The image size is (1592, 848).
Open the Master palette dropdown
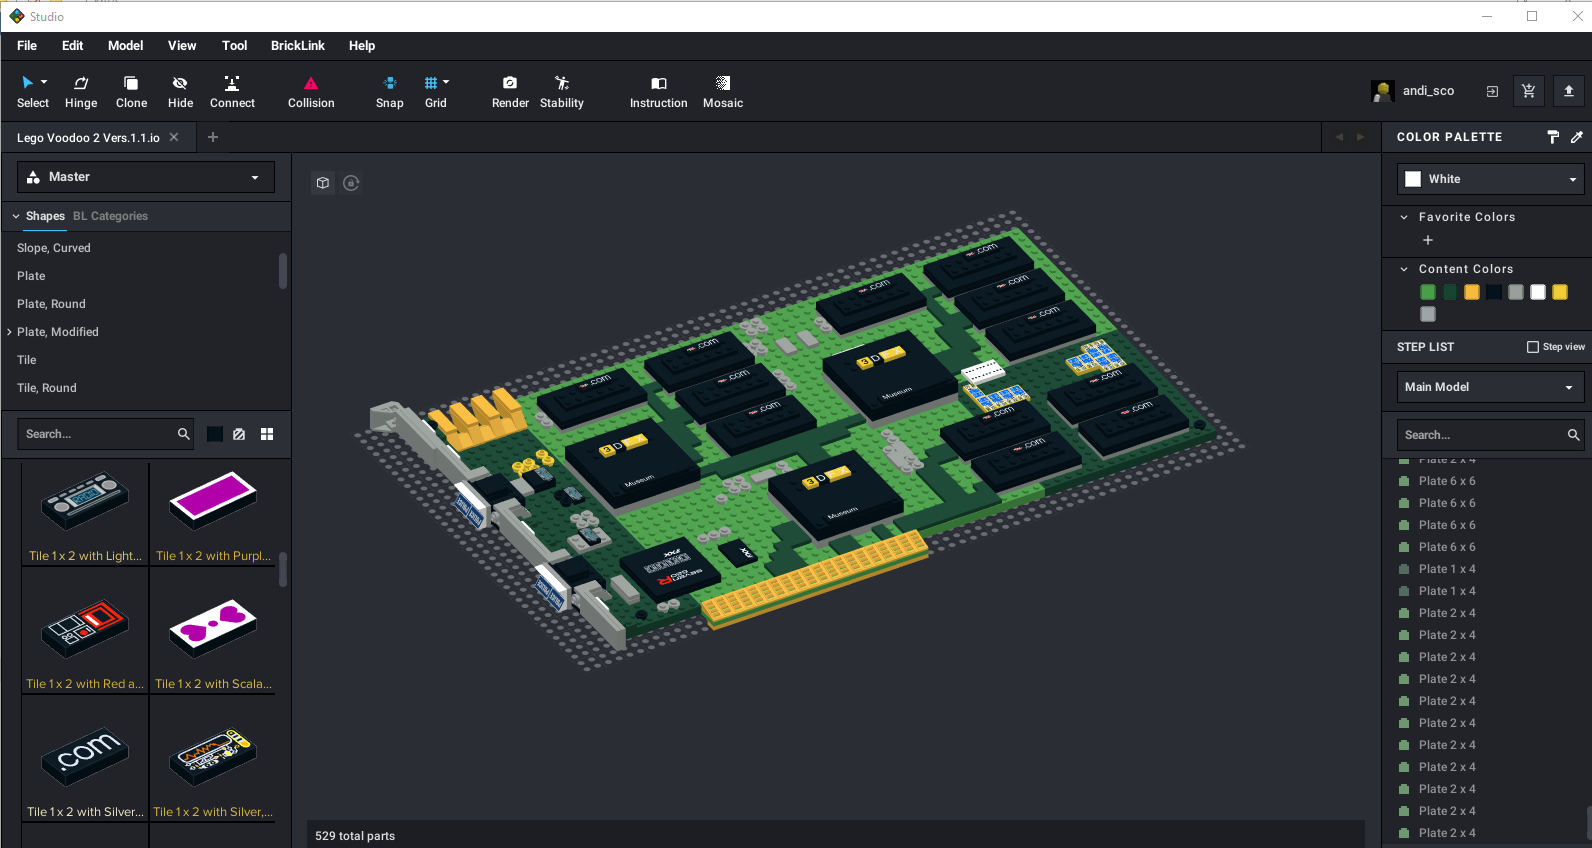coord(146,177)
